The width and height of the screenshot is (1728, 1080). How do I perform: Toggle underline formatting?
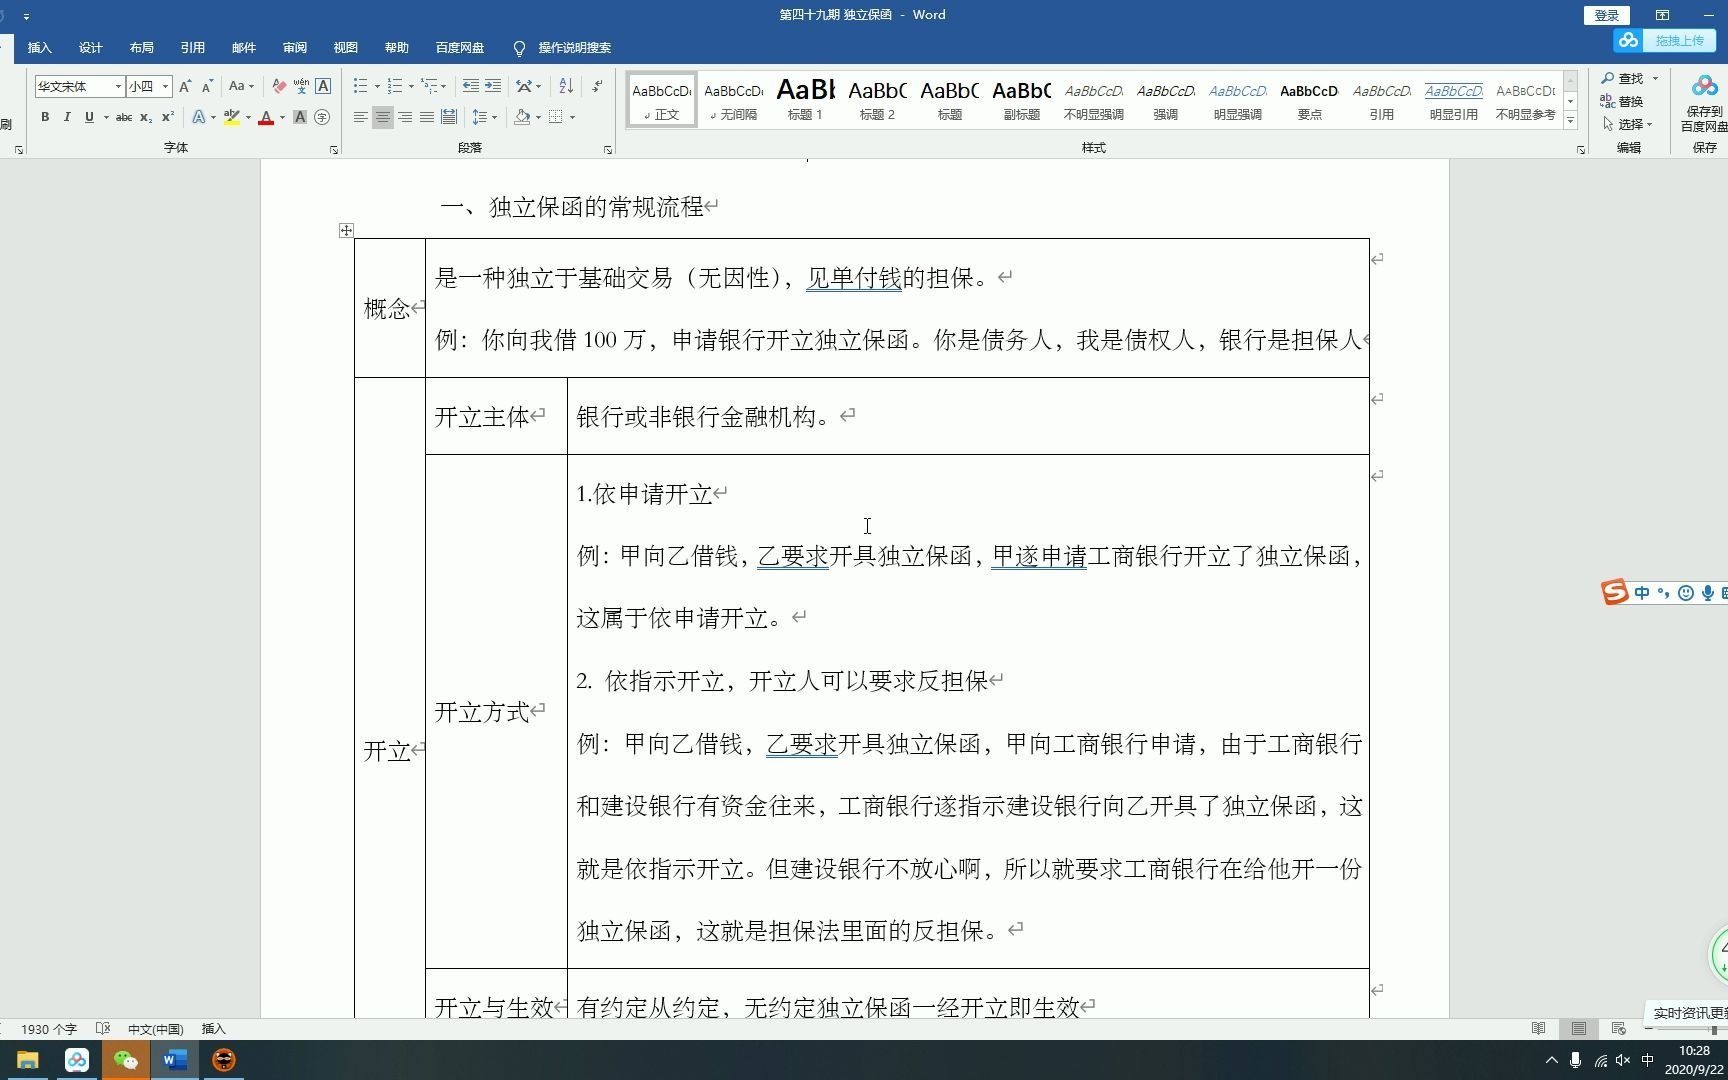[x=89, y=117]
